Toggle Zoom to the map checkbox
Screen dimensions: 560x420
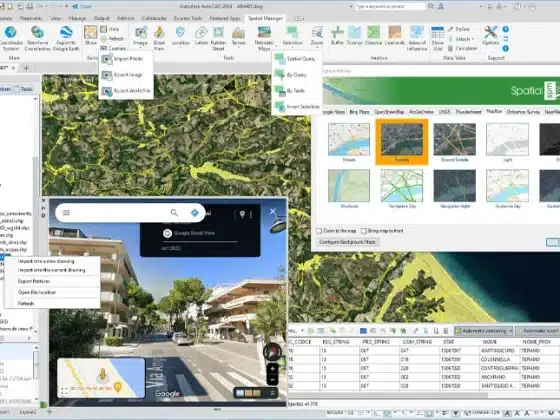(319, 231)
